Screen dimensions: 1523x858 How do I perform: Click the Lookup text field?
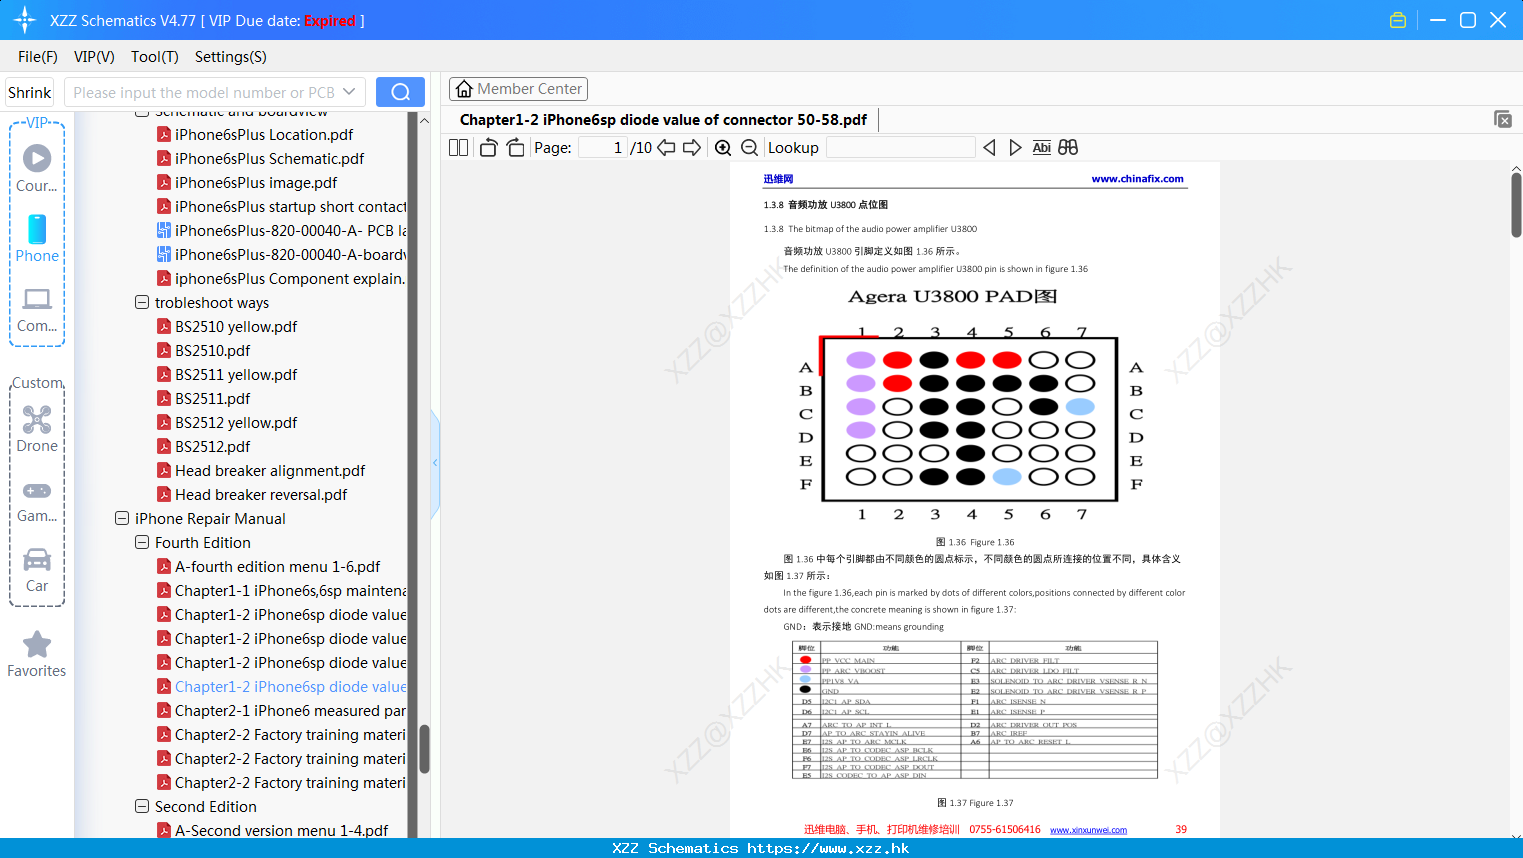coord(900,148)
